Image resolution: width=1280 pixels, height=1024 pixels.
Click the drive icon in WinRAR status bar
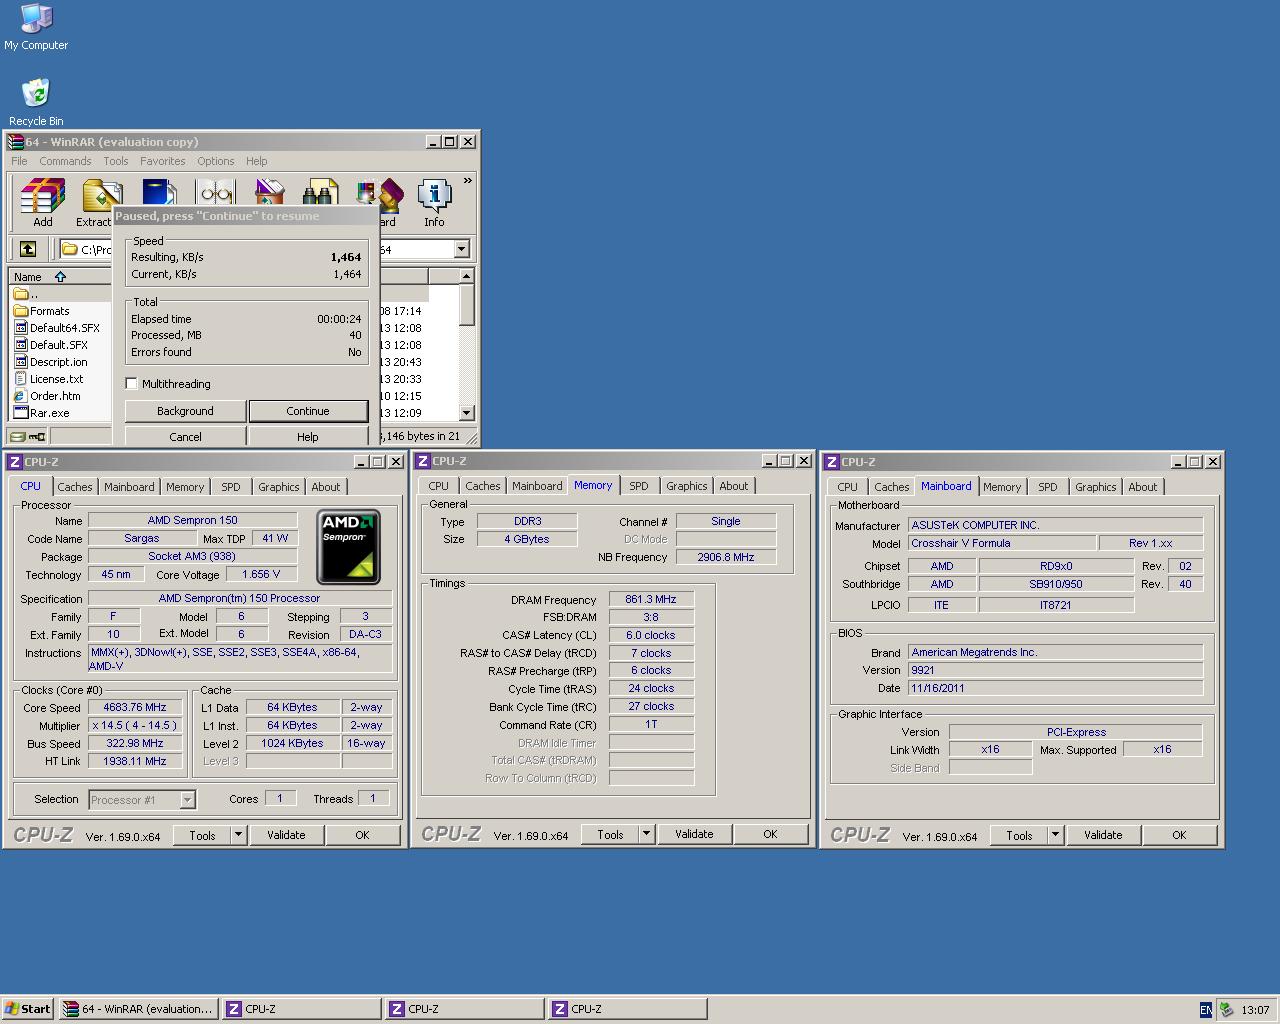pyautogui.click(x=17, y=436)
